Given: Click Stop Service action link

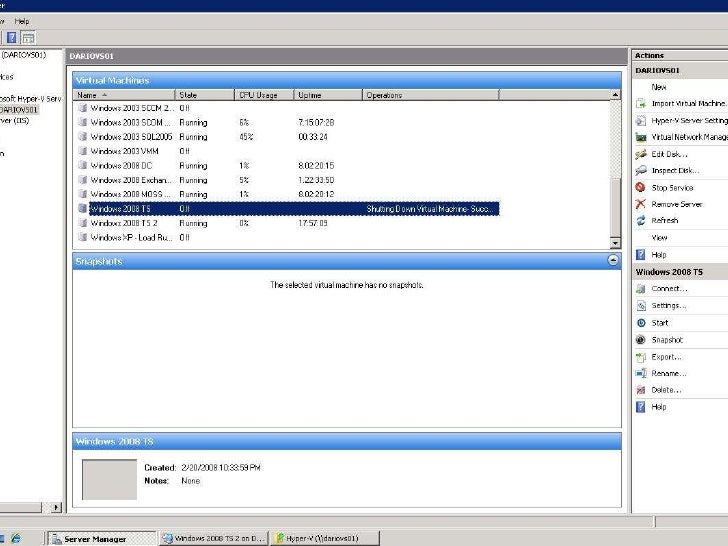Looking at the screenshot, I should point(672,188).
